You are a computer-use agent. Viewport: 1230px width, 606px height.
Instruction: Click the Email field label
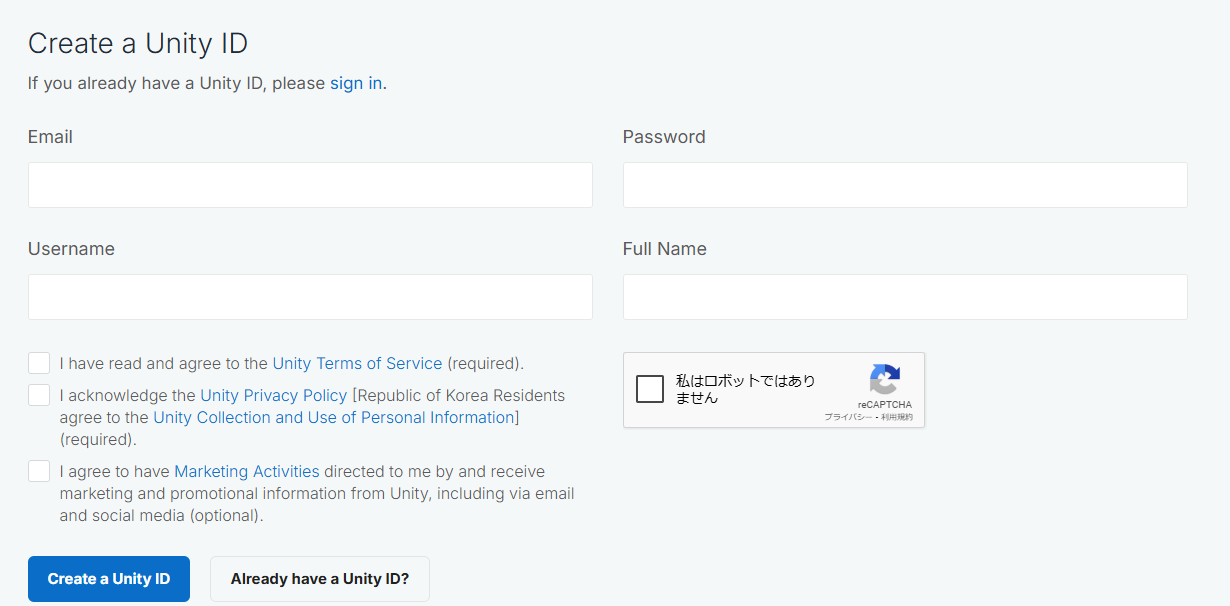[x=50, y=137]
